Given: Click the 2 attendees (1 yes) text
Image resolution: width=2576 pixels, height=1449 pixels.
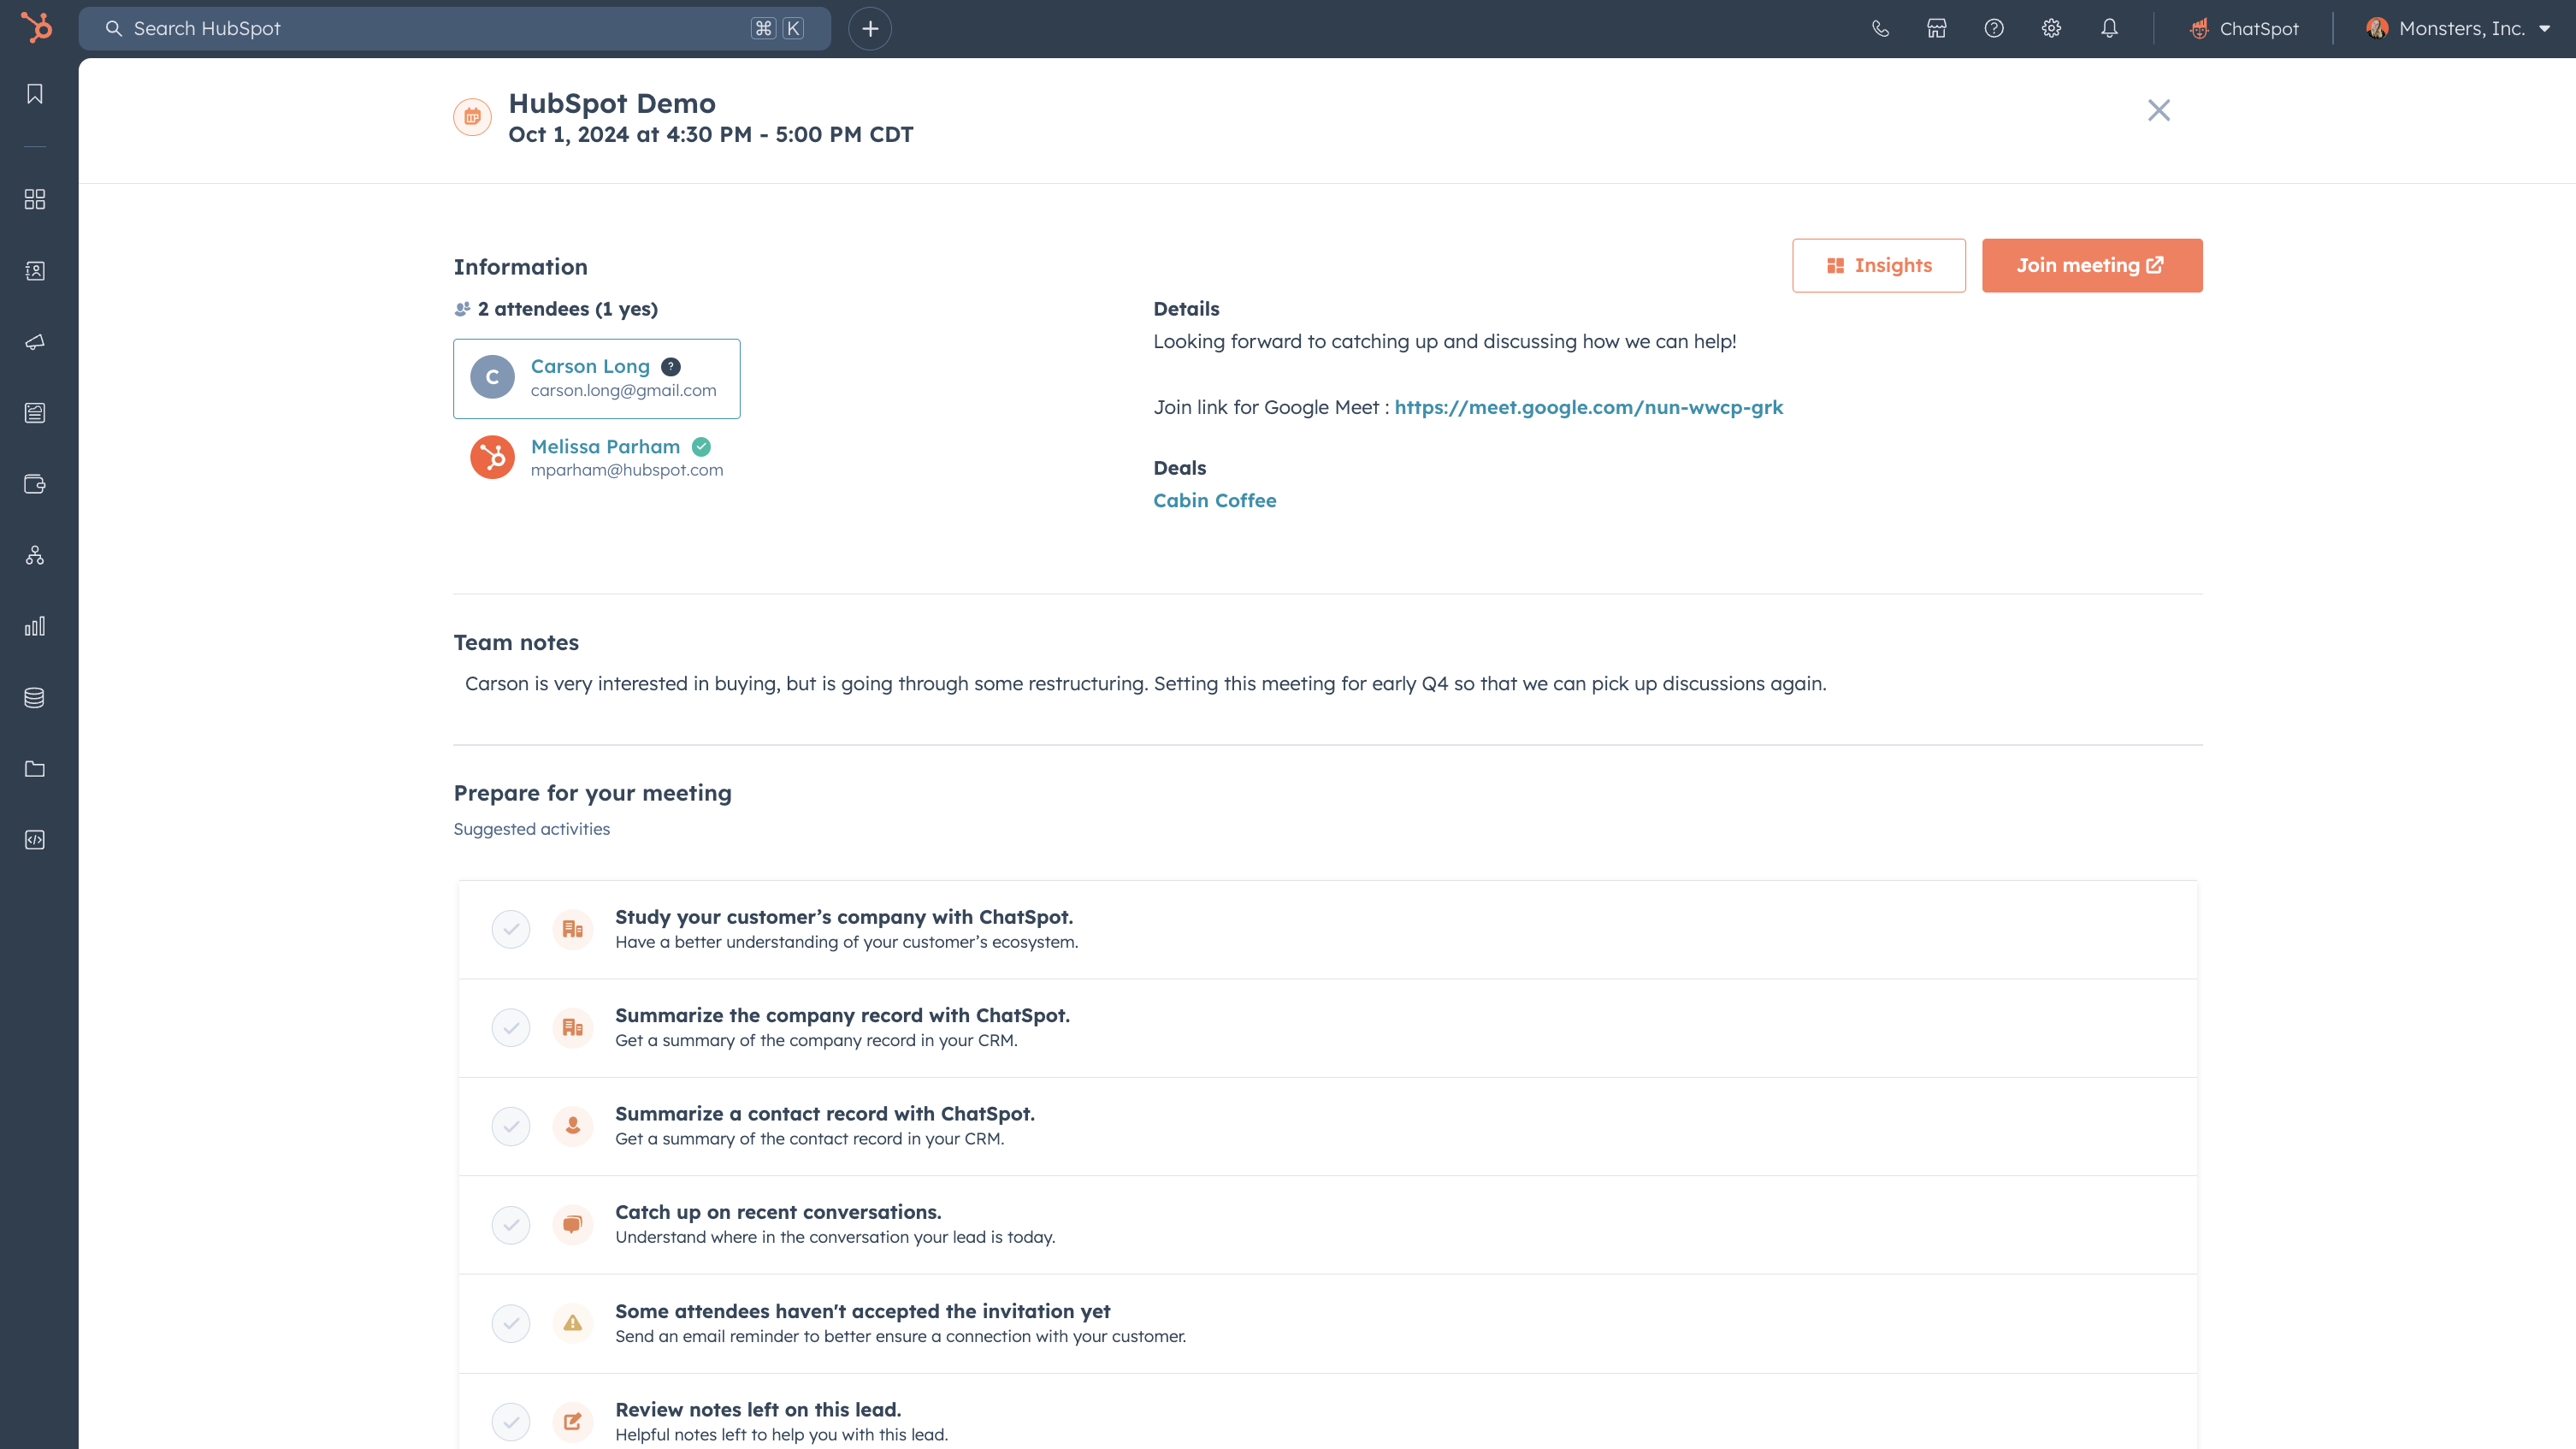Looking at the screenshot, I should tap(567, 309).
